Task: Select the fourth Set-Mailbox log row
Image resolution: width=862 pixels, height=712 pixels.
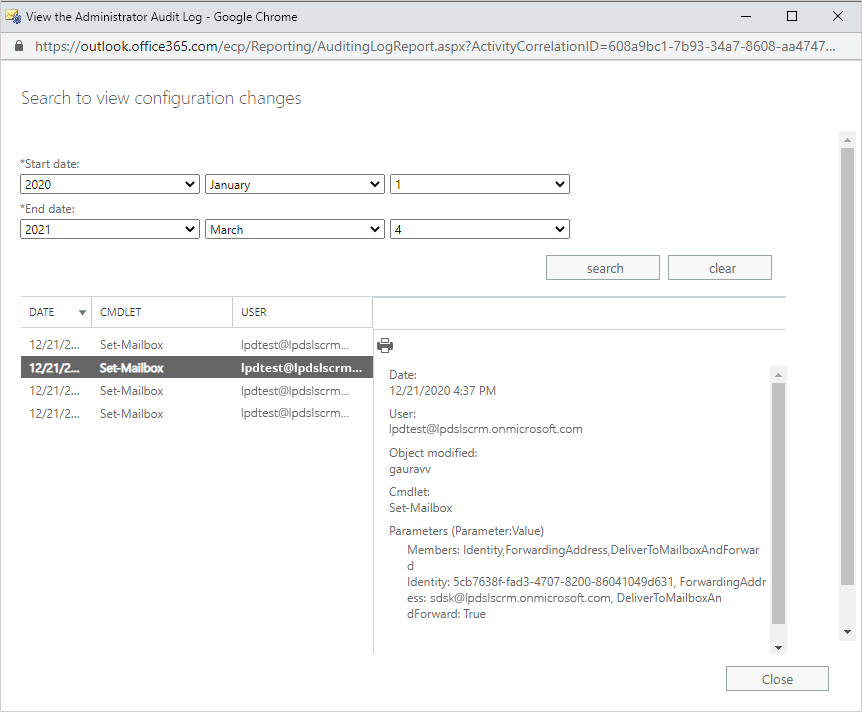Action: (x=197, y=413)
